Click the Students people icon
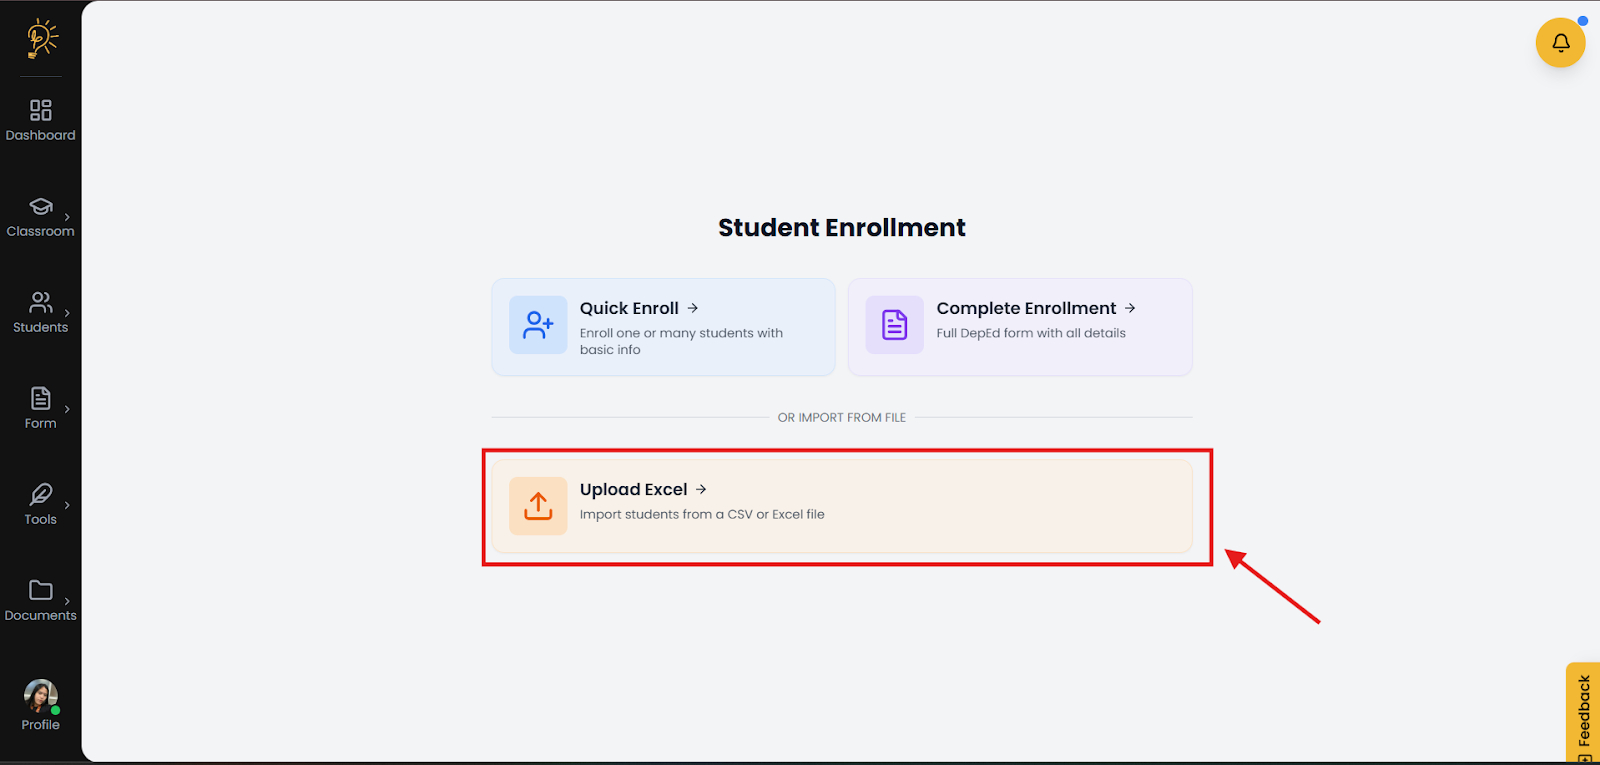The width and height of the screenshot is (1600, 765). coord(41,302)
